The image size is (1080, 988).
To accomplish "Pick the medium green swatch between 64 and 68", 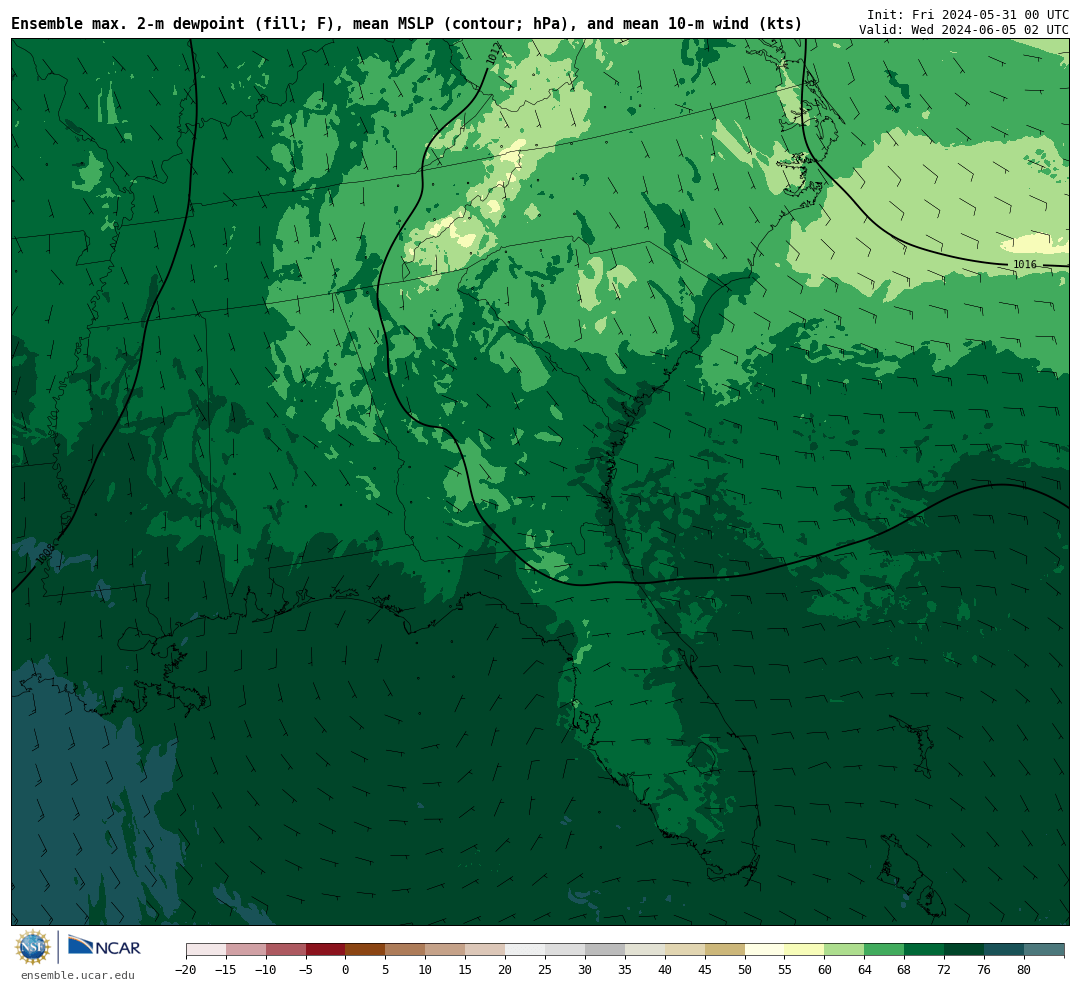I will [x=885, y=949].
